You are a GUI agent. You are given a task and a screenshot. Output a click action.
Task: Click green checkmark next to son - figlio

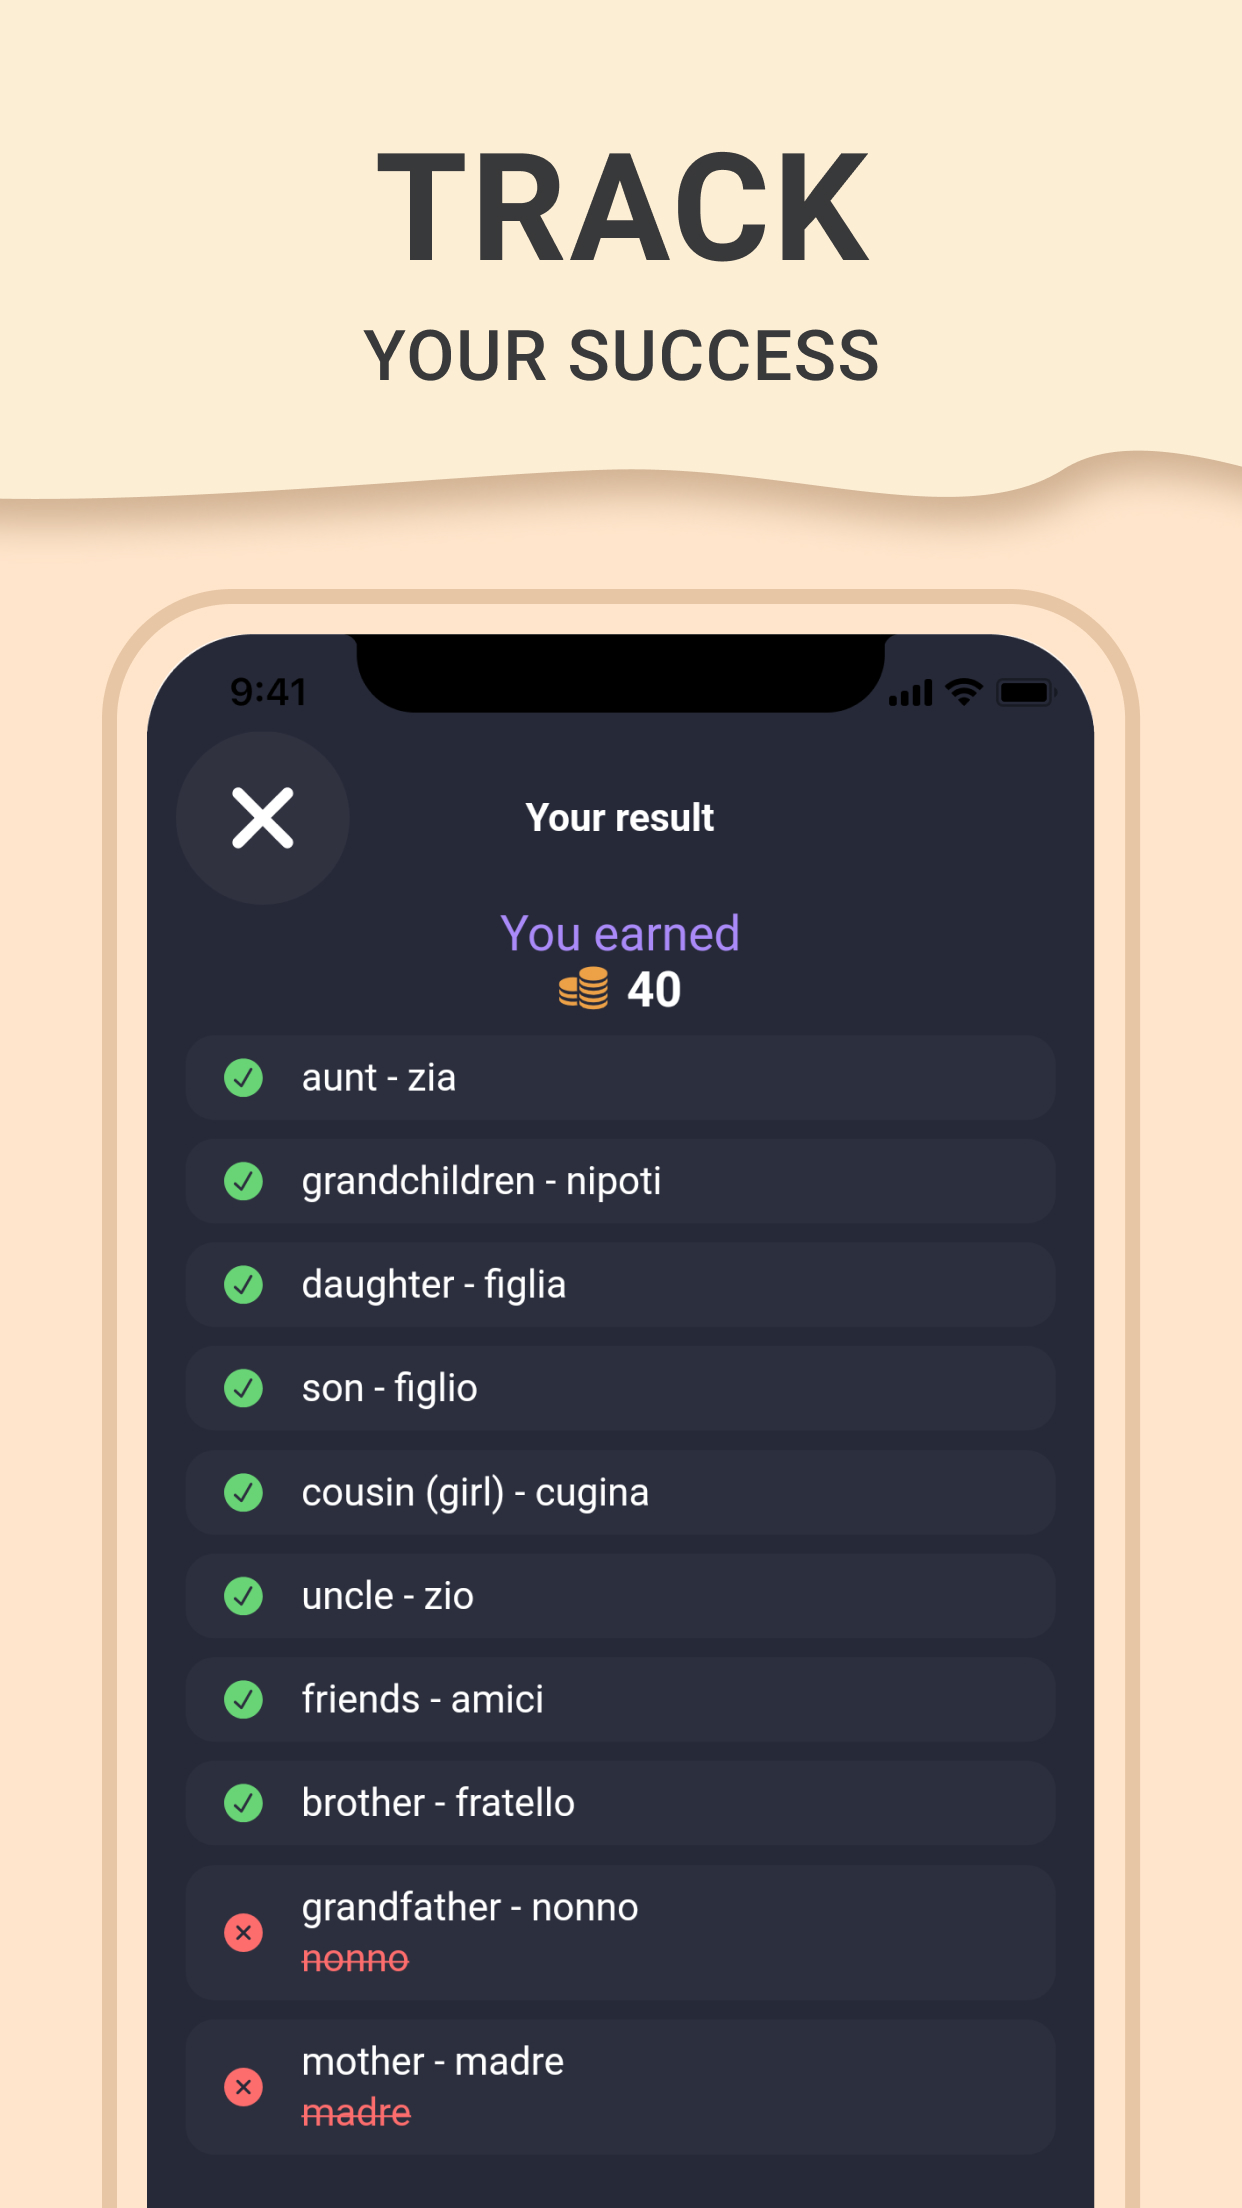coord(243,1388)
